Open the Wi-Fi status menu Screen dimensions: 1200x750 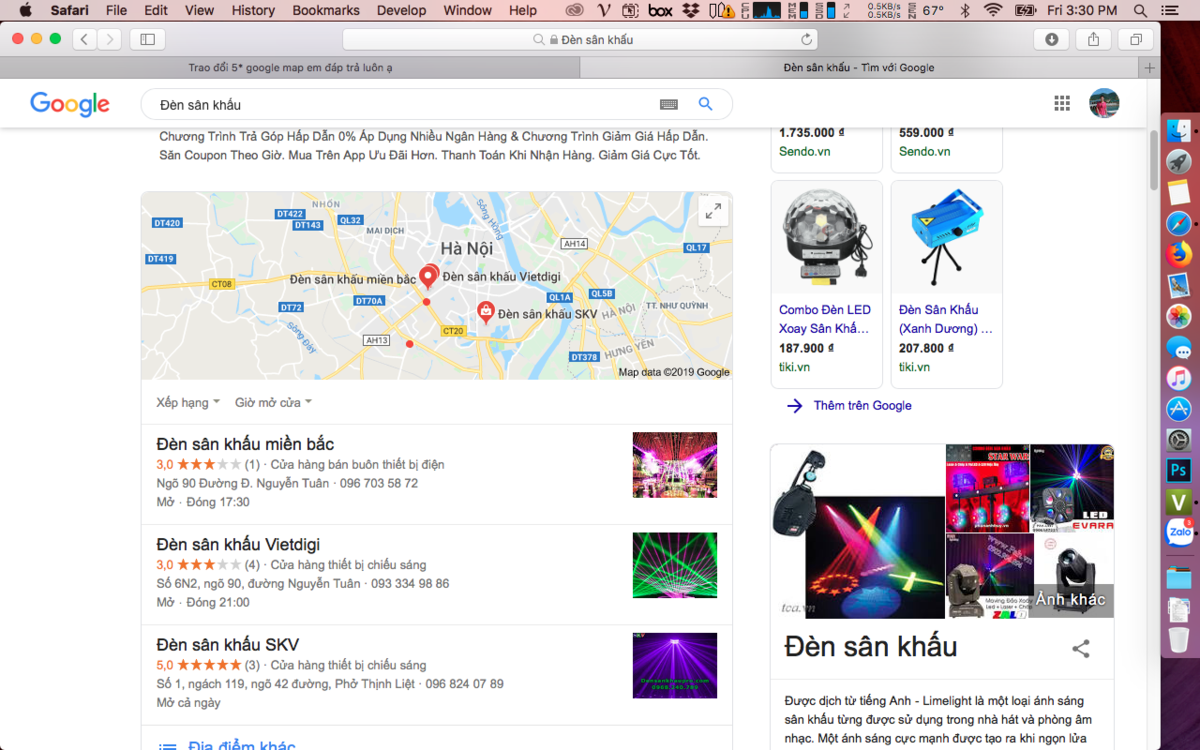[993, 10]
